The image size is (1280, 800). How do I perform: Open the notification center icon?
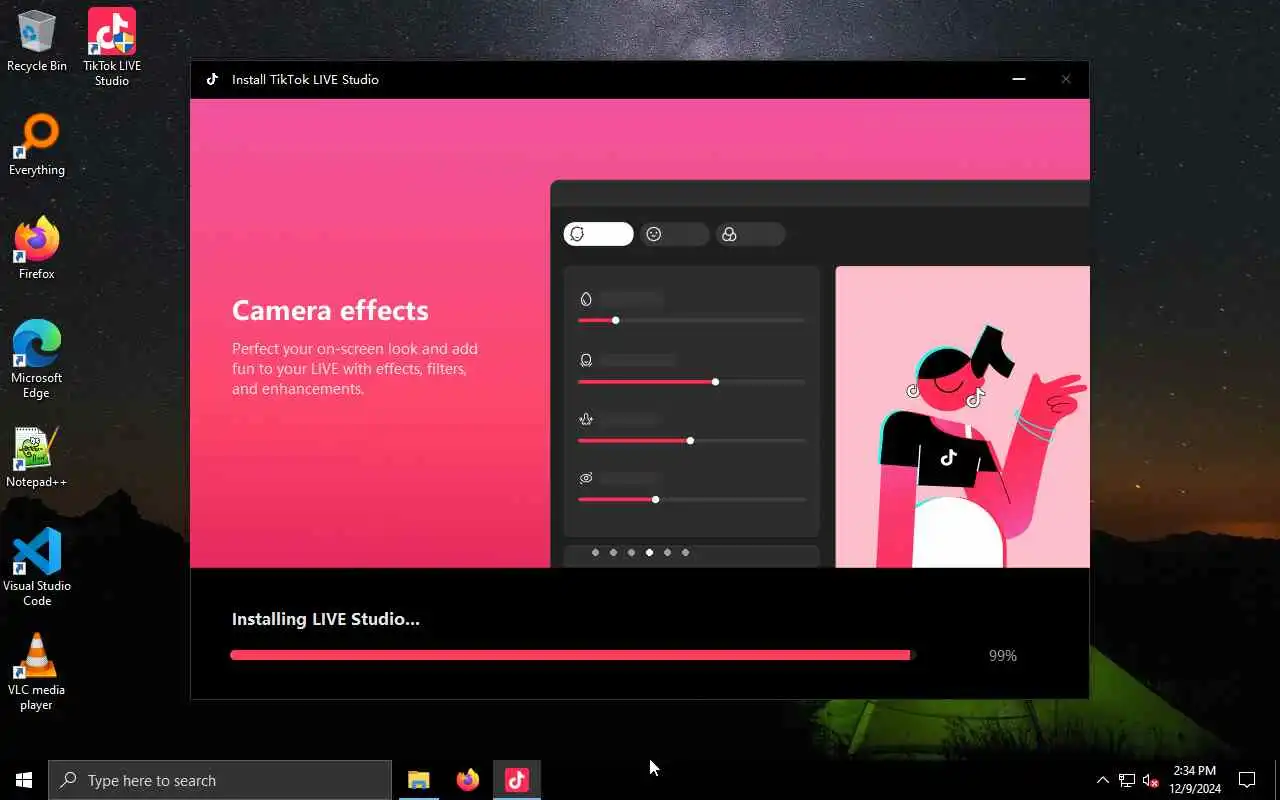(1247, 780)
